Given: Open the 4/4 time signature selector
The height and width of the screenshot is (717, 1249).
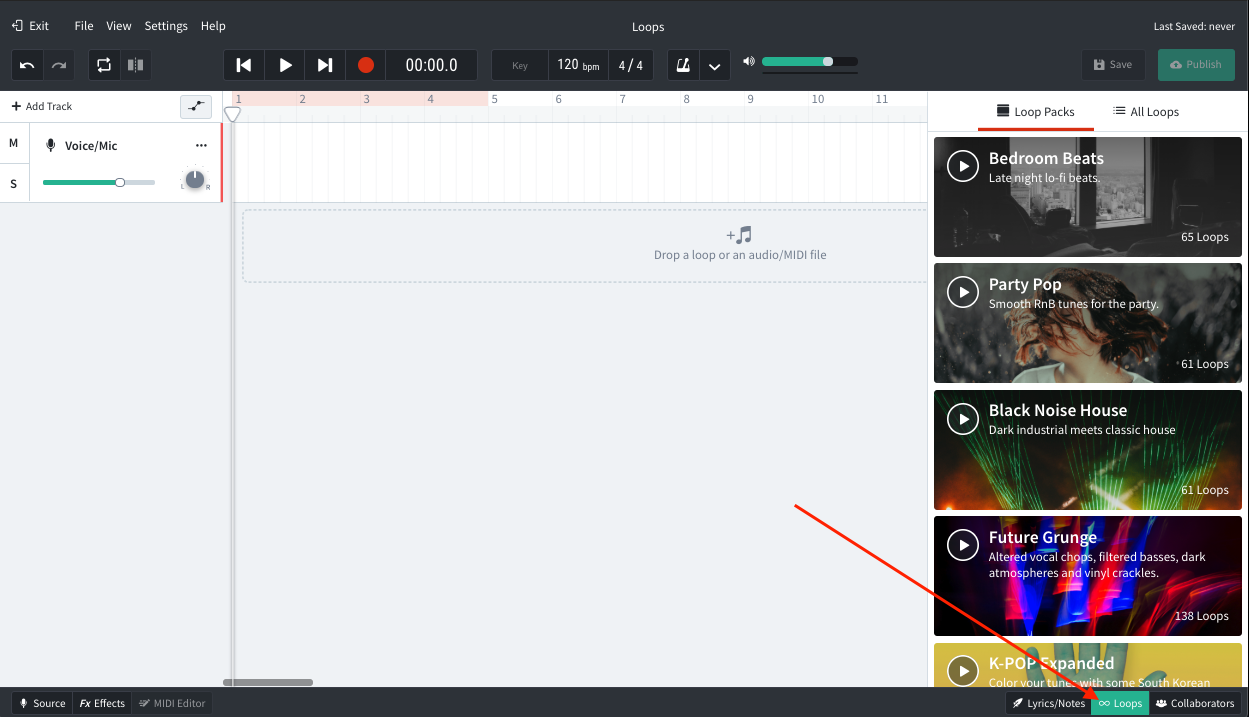Looking at the screenshot, I should coord(630,64).
